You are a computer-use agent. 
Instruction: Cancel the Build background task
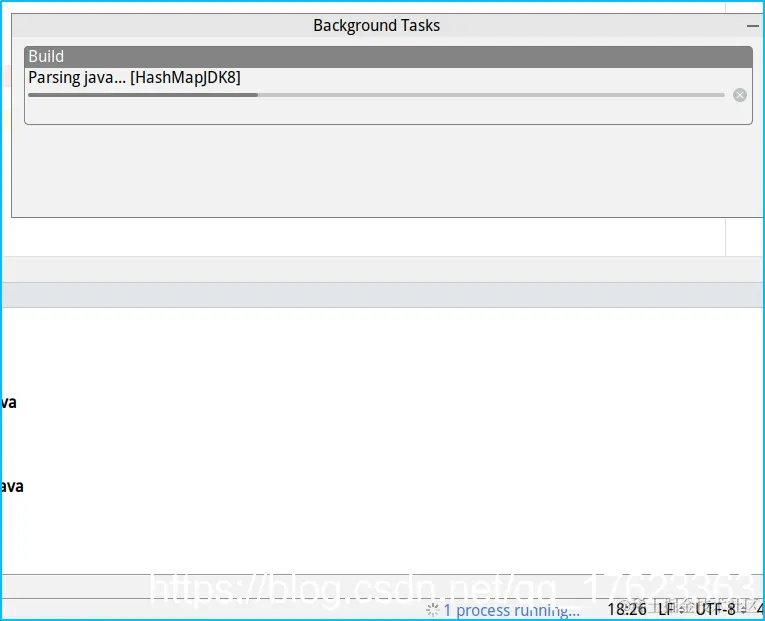pyautogui.click(x=740, y=95)
